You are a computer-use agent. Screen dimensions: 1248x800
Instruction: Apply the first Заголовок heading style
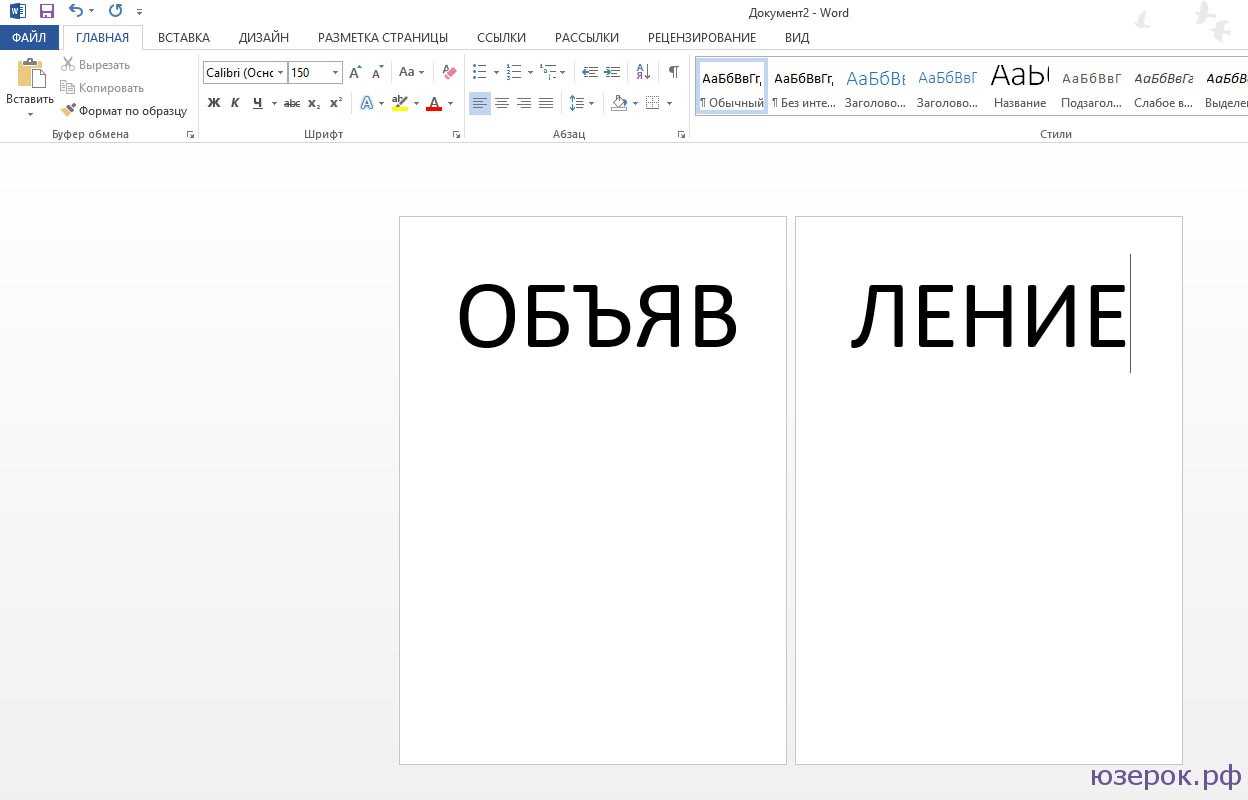point(876,86)
